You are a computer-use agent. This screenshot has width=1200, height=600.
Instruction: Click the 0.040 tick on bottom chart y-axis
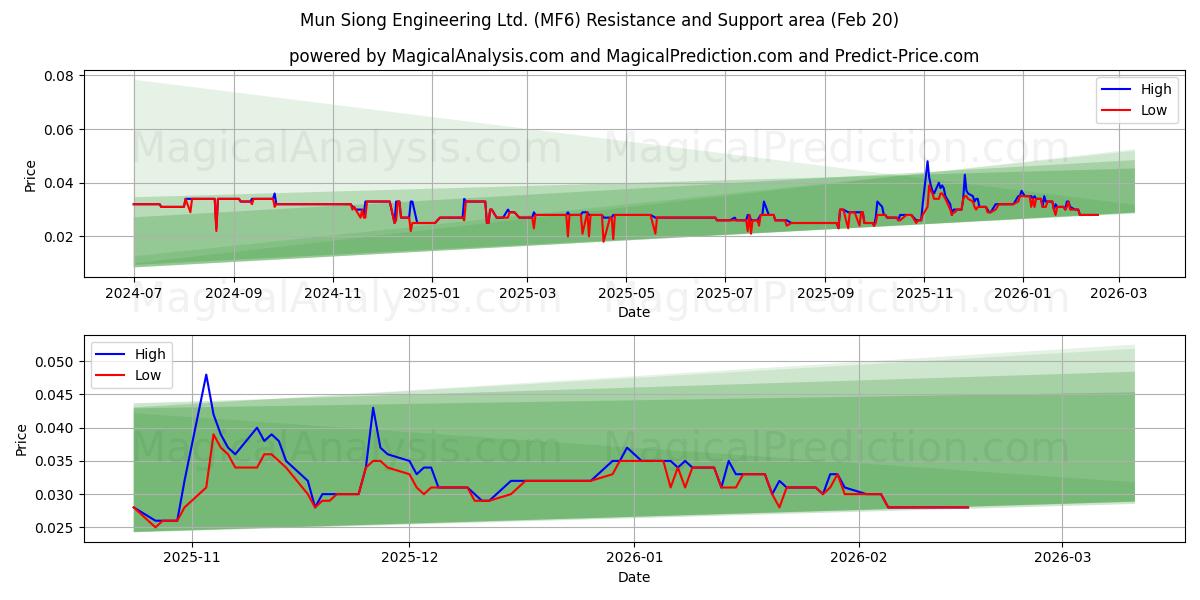pyautogui.click(x=55, y=428)
